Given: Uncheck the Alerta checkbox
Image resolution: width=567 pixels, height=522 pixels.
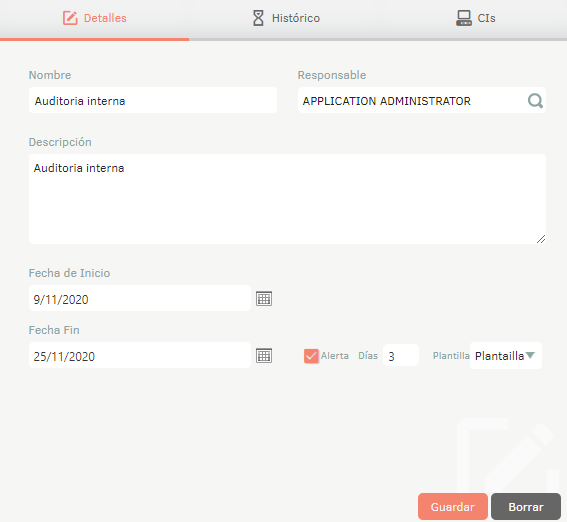Looking at the screenshot, I should tap(311, 356).
